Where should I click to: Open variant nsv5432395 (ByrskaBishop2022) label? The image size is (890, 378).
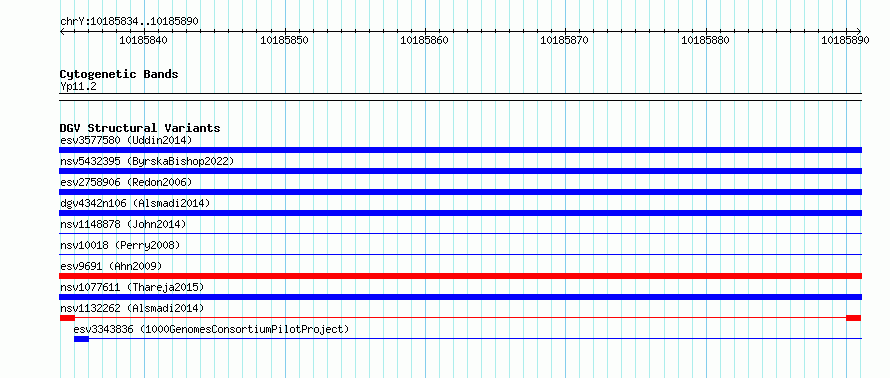[147, 161]
